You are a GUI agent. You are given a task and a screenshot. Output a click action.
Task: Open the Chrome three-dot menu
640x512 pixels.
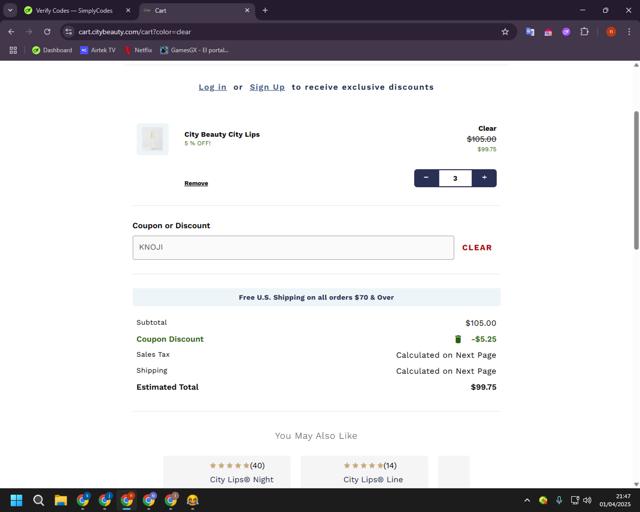click(629, 32)
